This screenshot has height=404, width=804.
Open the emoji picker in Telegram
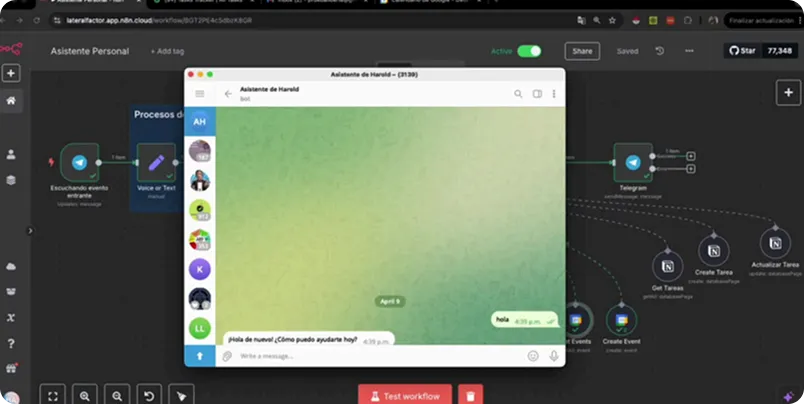[x=533, y=356]
